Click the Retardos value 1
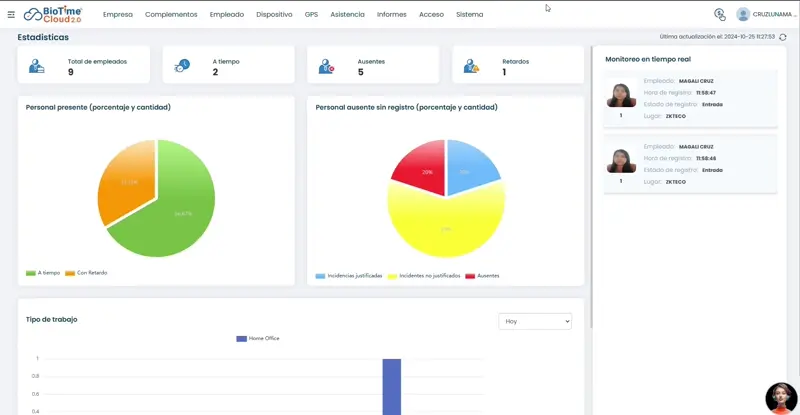800x415 pixels. 504,72
